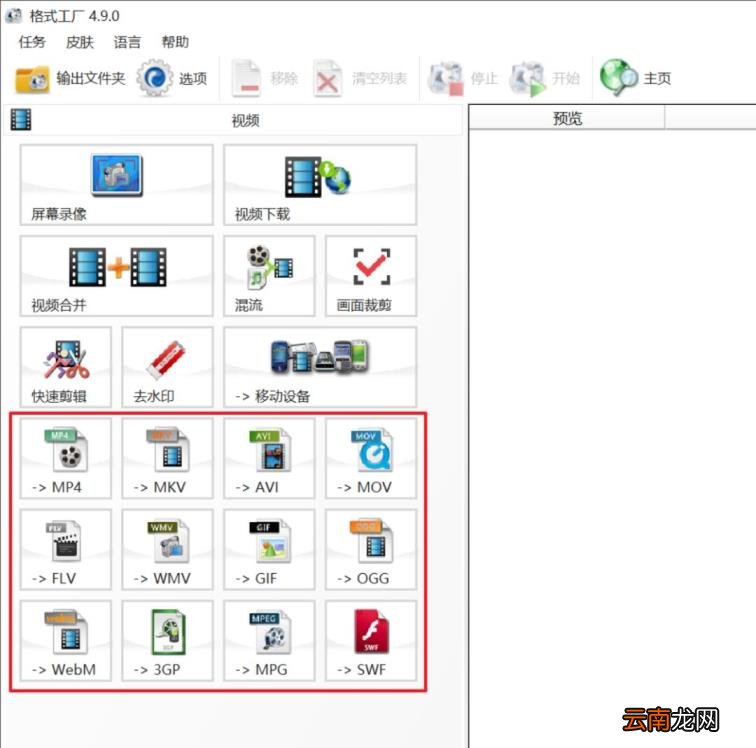The image size is (756, 748).
Task: Convert to OGG format
Action: pyautogui.click(x=371, y=549)
